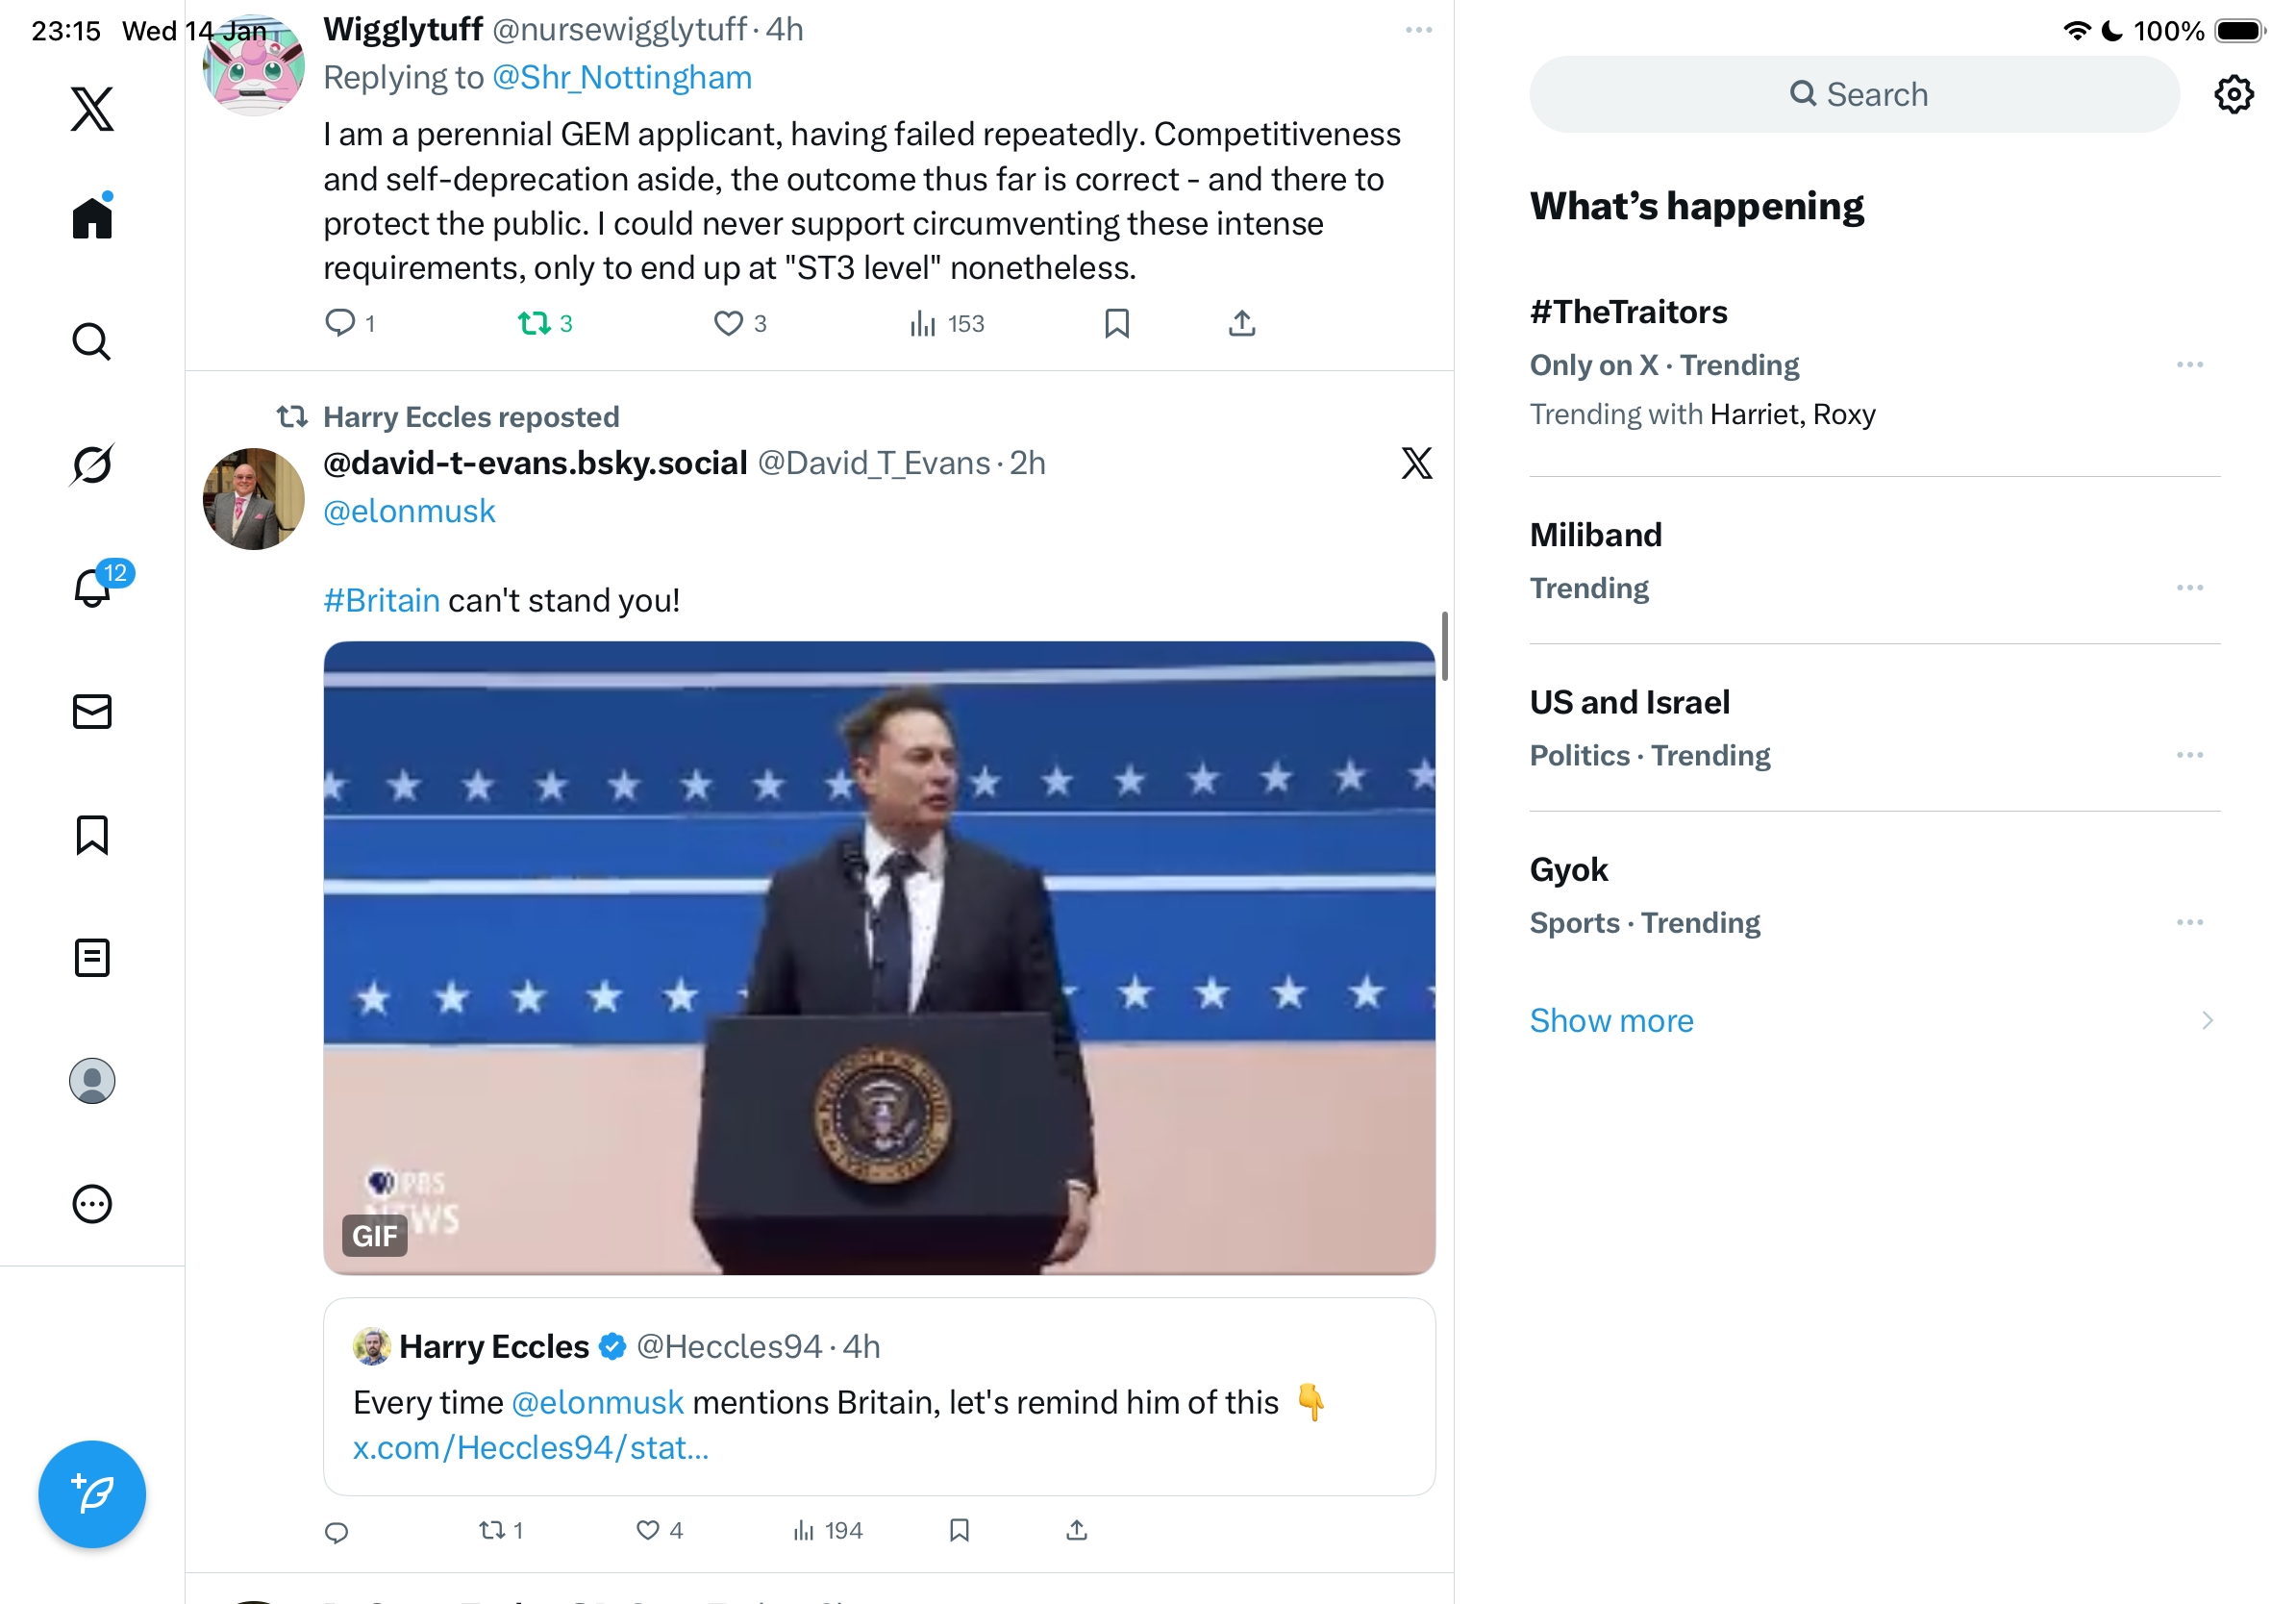The height and width of the screenshot is (1604, 2296).
Task: Open search settings gear icon
Action: coord(2233,94)
